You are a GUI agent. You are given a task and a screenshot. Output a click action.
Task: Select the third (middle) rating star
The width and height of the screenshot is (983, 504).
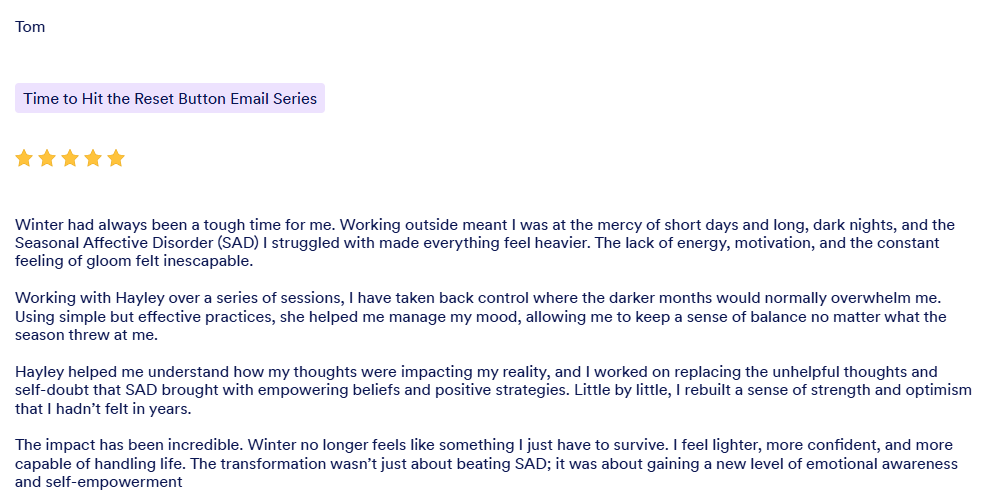[70, 158]
